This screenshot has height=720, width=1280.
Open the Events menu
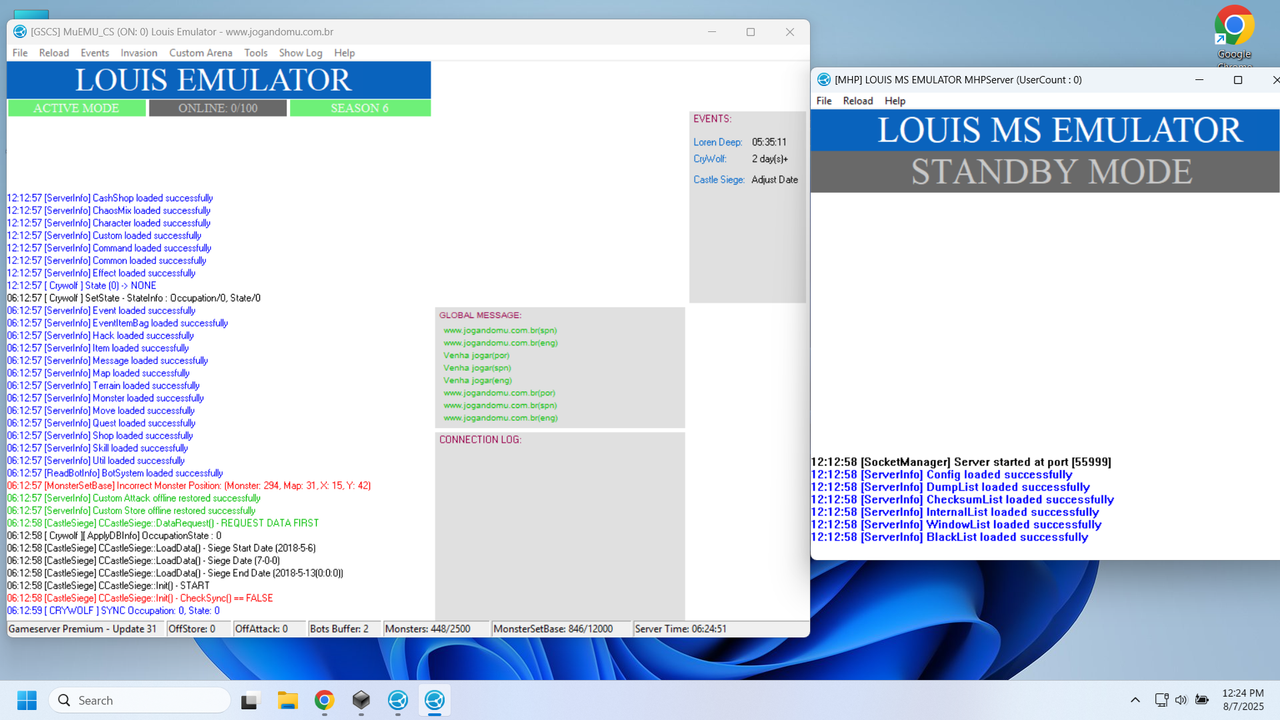click(x=95, y=53)
